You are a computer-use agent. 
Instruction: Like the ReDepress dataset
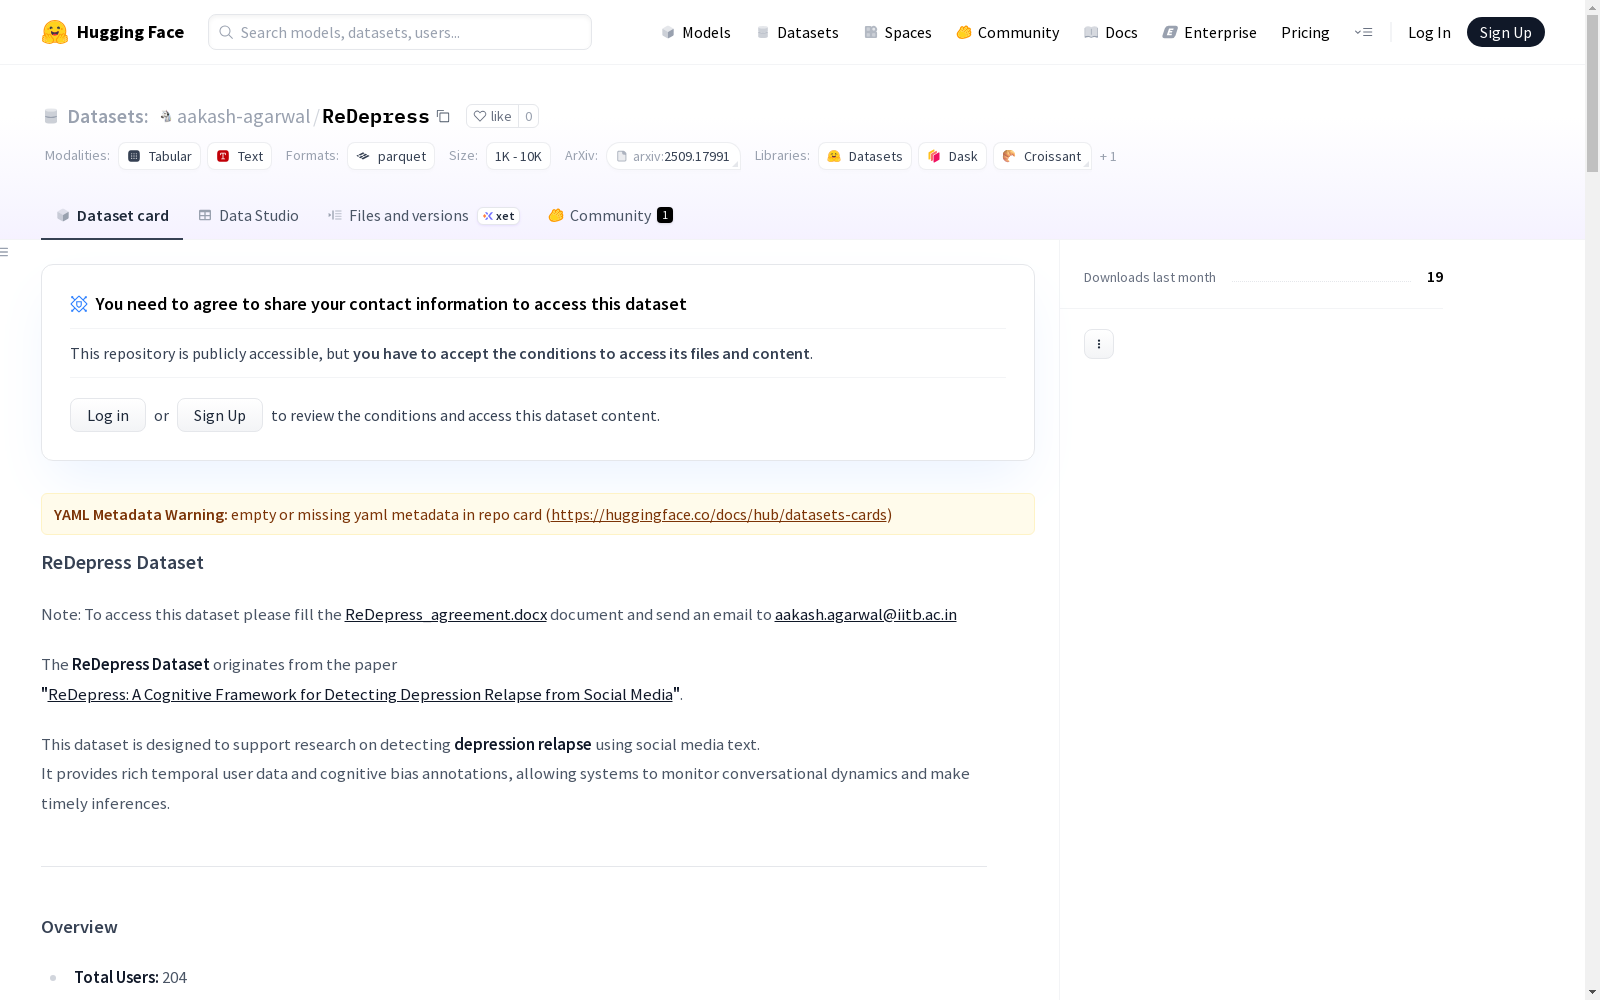point(492,116)
